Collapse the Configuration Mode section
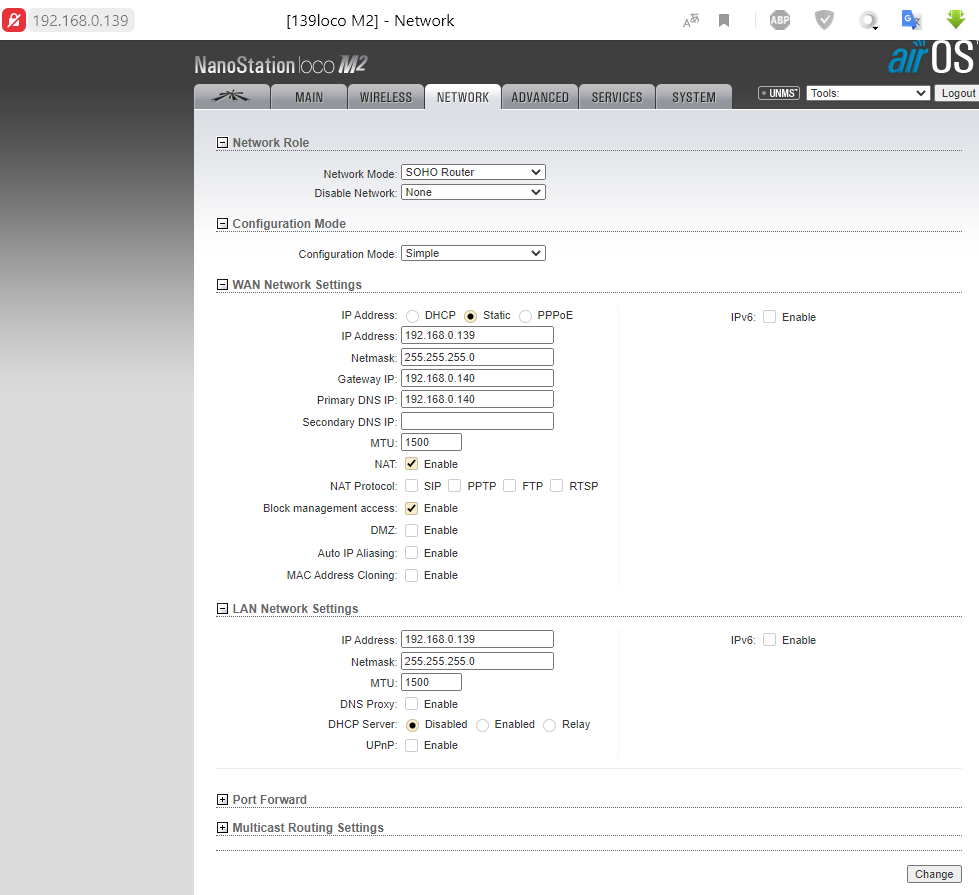979x895 pixels. pos(222,224)
